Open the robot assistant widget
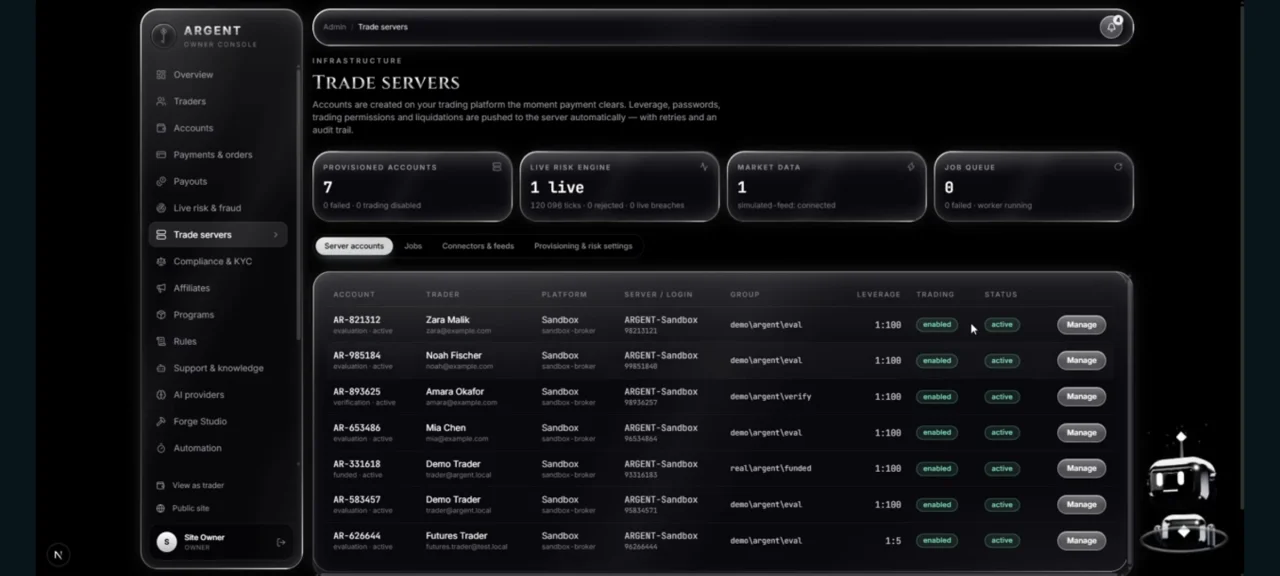The height and width of the screenshot is (576, 1280). click(x=1182, y=492)
